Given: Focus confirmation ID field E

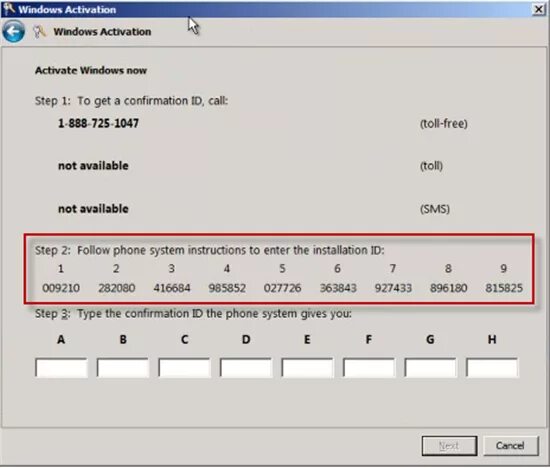Looking at the screenshot, I should [x=307, y=368].
